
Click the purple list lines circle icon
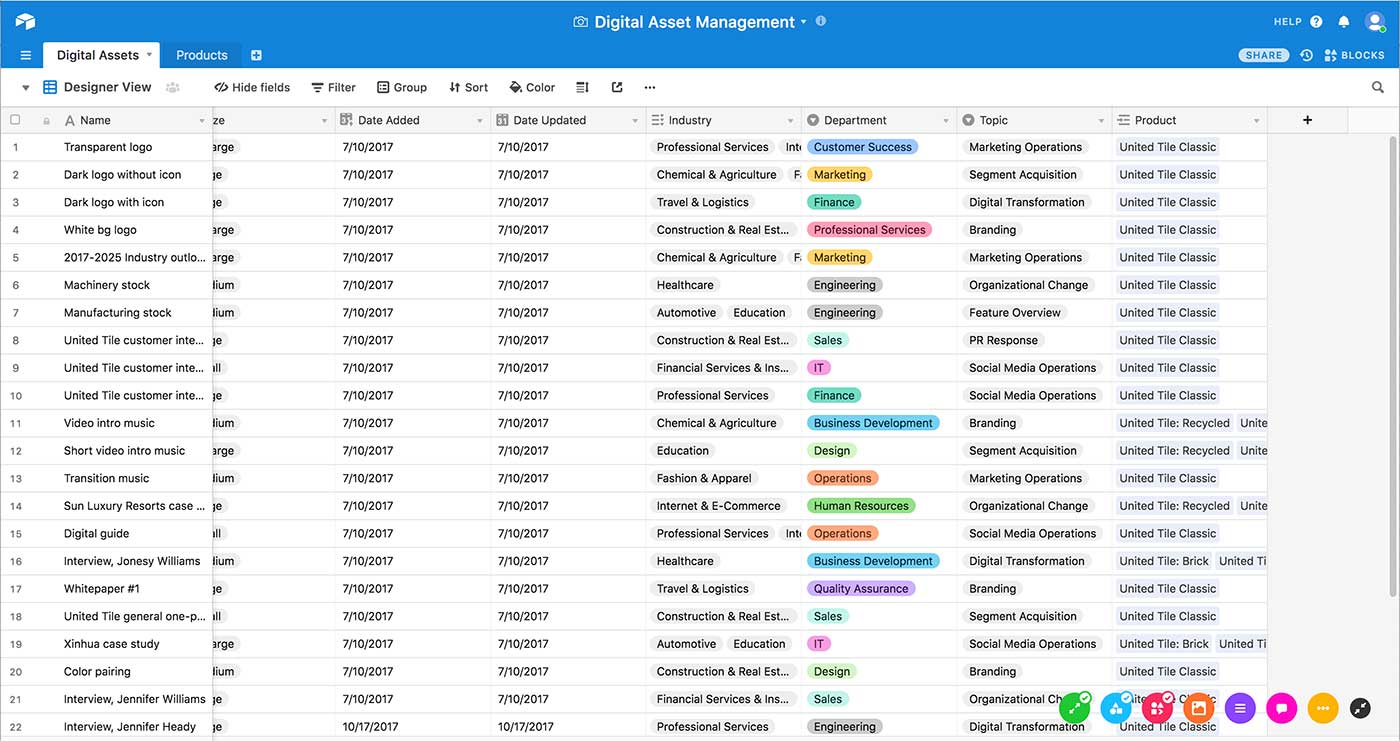pos(1240,708)
